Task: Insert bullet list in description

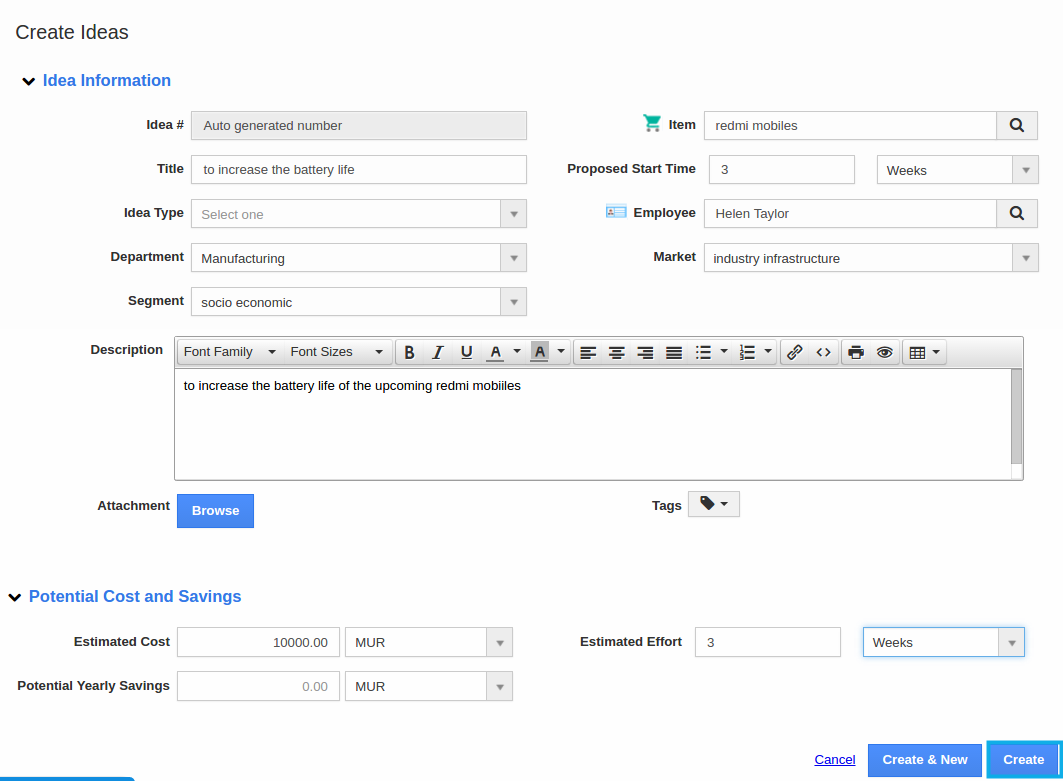Action: (703, 353)
